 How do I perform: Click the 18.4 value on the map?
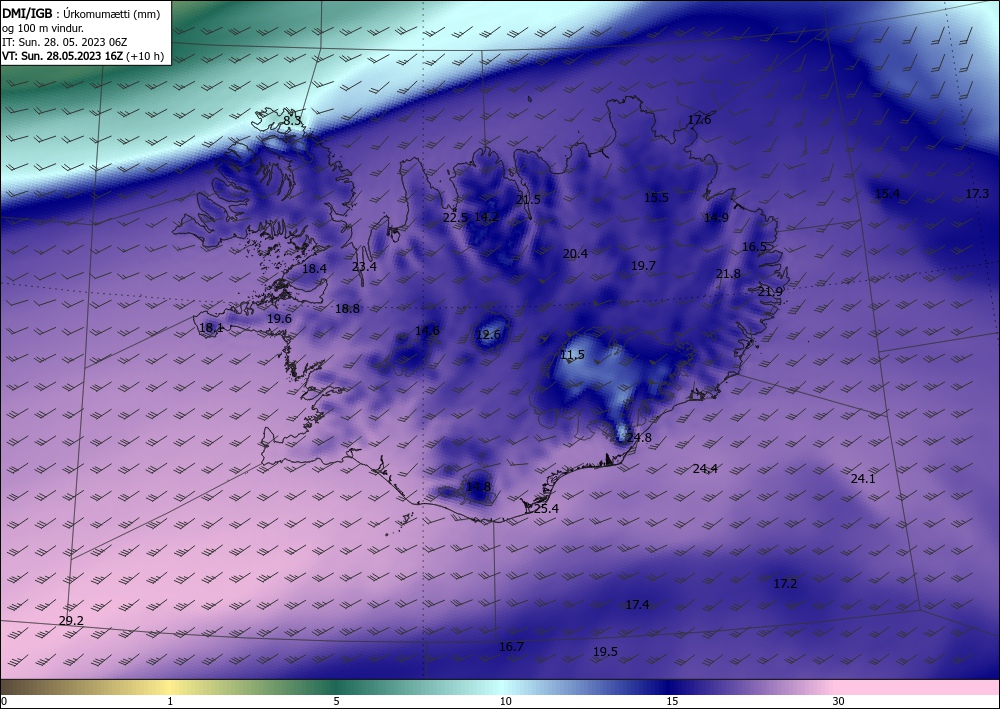click(x=314, y=269)
